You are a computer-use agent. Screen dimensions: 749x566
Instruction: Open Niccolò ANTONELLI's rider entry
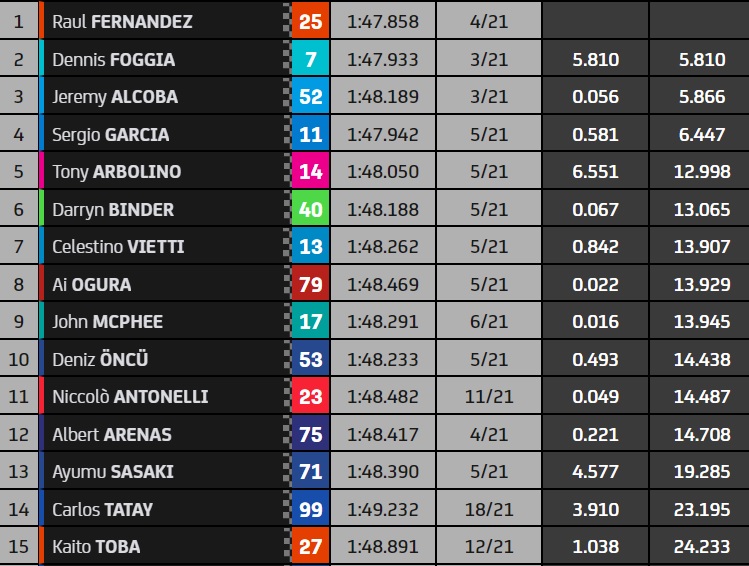coord(130,396)
